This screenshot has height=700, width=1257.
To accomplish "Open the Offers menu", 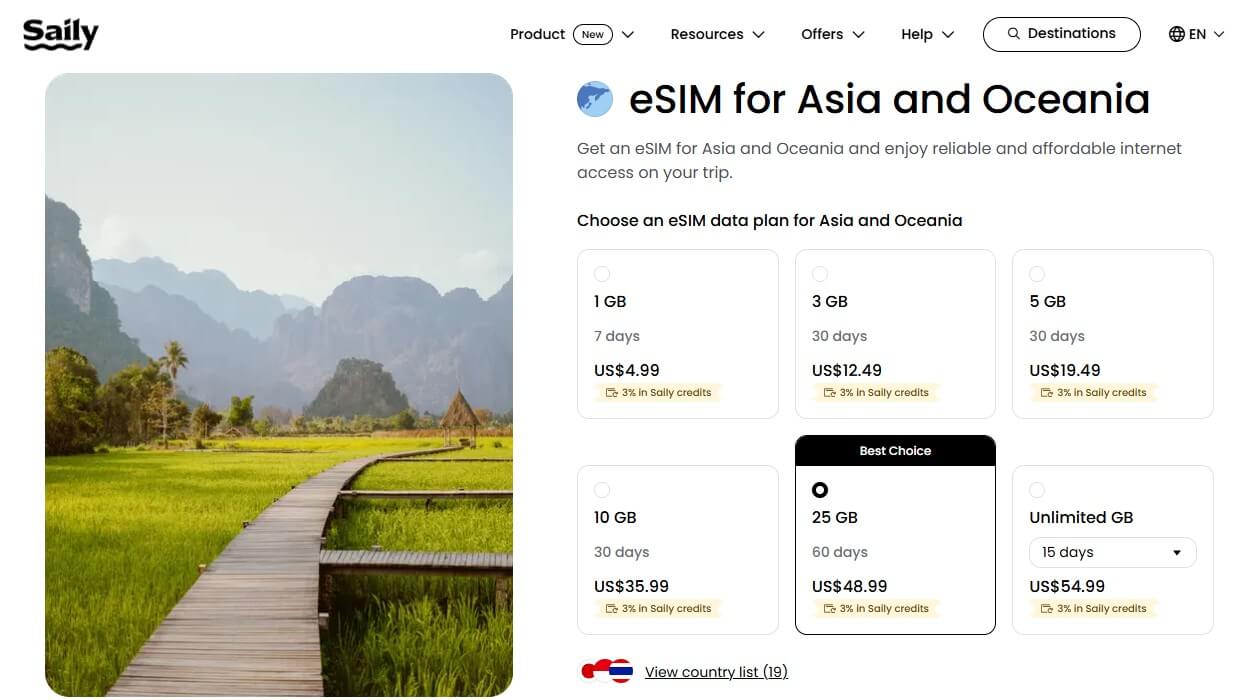I will [832, 34].
